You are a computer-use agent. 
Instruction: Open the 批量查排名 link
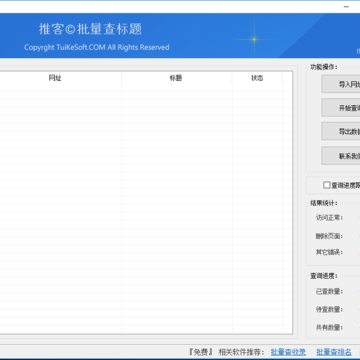(334, 352)
